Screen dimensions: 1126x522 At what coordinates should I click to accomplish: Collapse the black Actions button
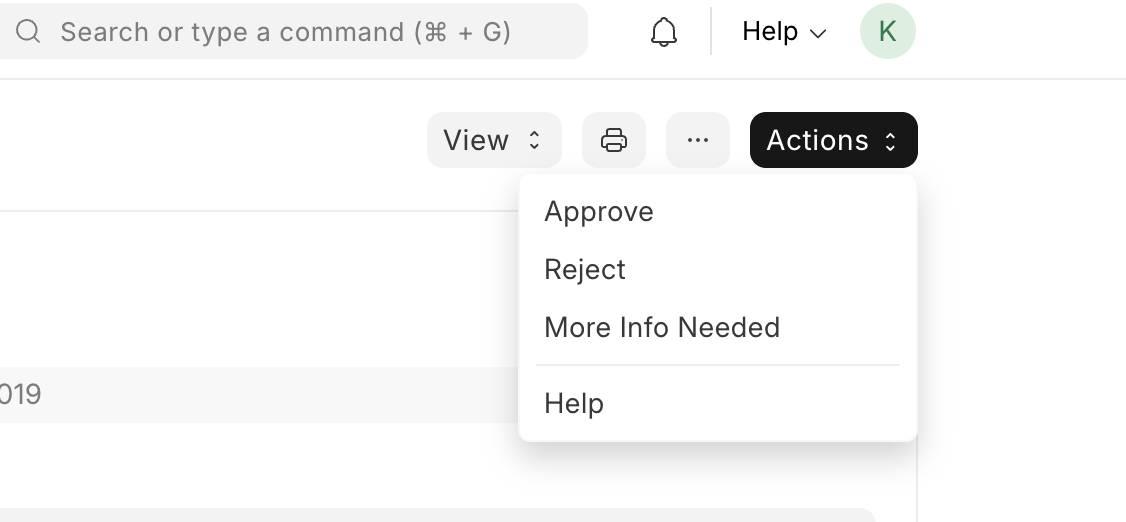click(834, 140)
